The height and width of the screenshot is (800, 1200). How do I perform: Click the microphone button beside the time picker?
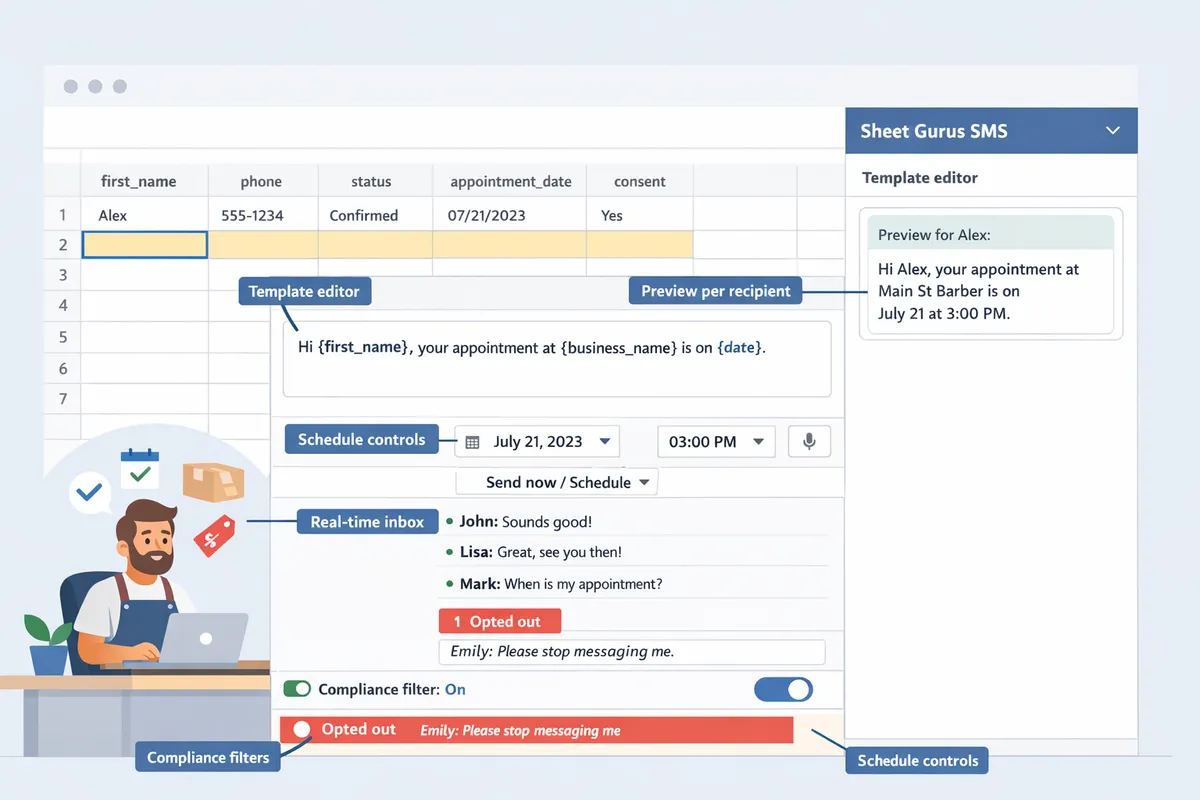(809, 441)
